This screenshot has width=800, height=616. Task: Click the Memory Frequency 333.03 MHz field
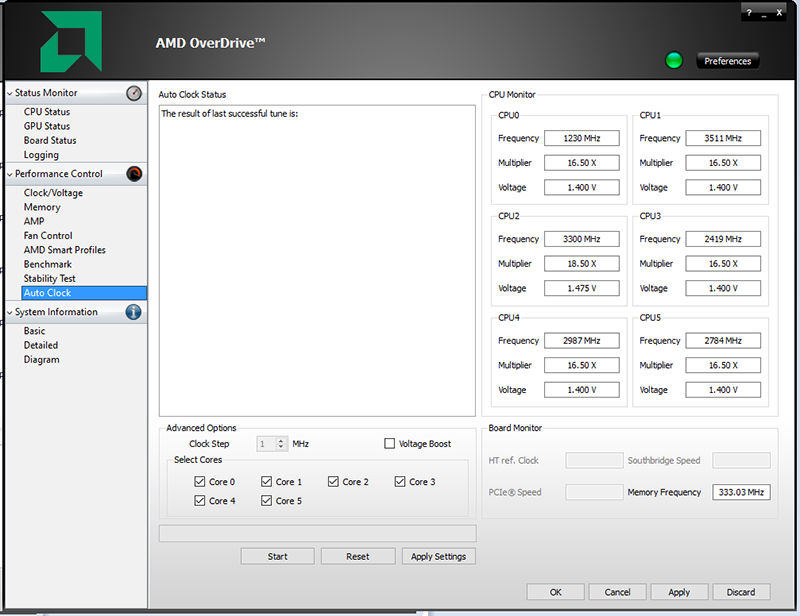741,492
